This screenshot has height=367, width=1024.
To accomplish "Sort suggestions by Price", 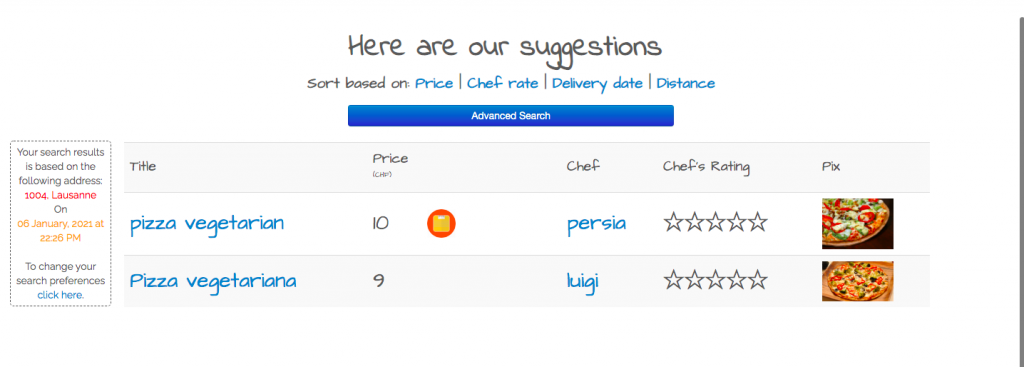I will (x=434, y=84).
